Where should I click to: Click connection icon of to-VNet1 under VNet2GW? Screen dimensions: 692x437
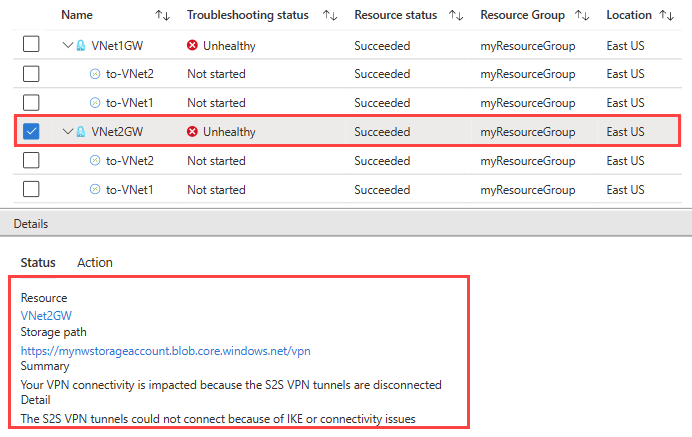coord(95,190)
